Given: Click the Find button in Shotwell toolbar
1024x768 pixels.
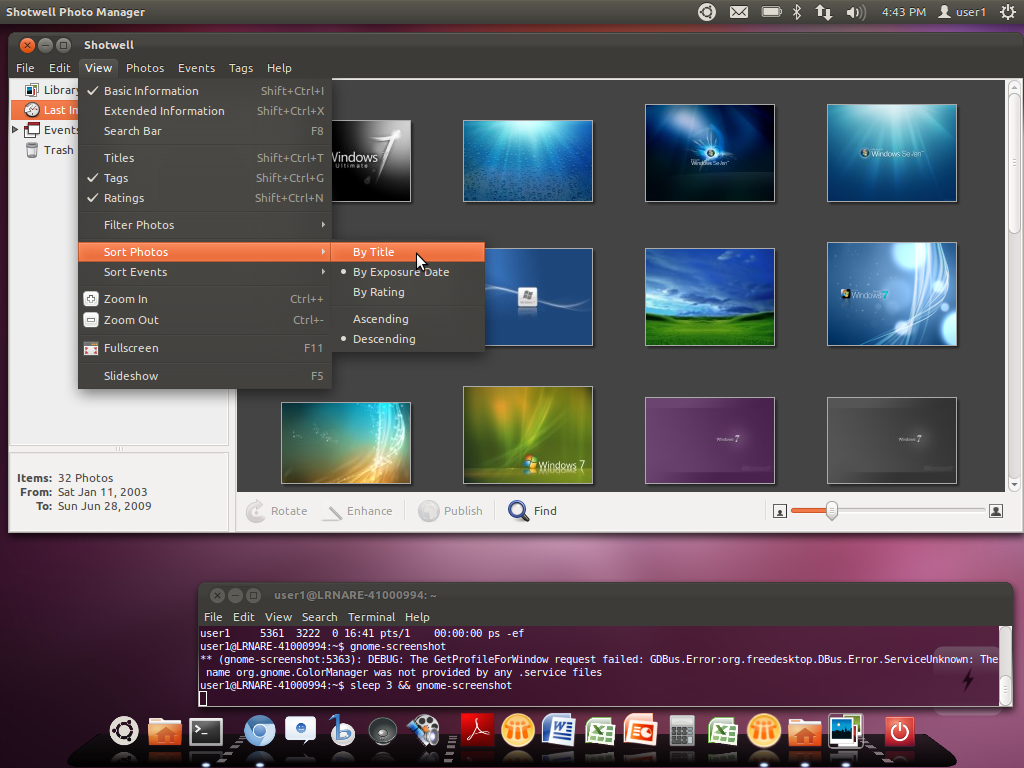Looking at the screenshot, I should 532,511.
